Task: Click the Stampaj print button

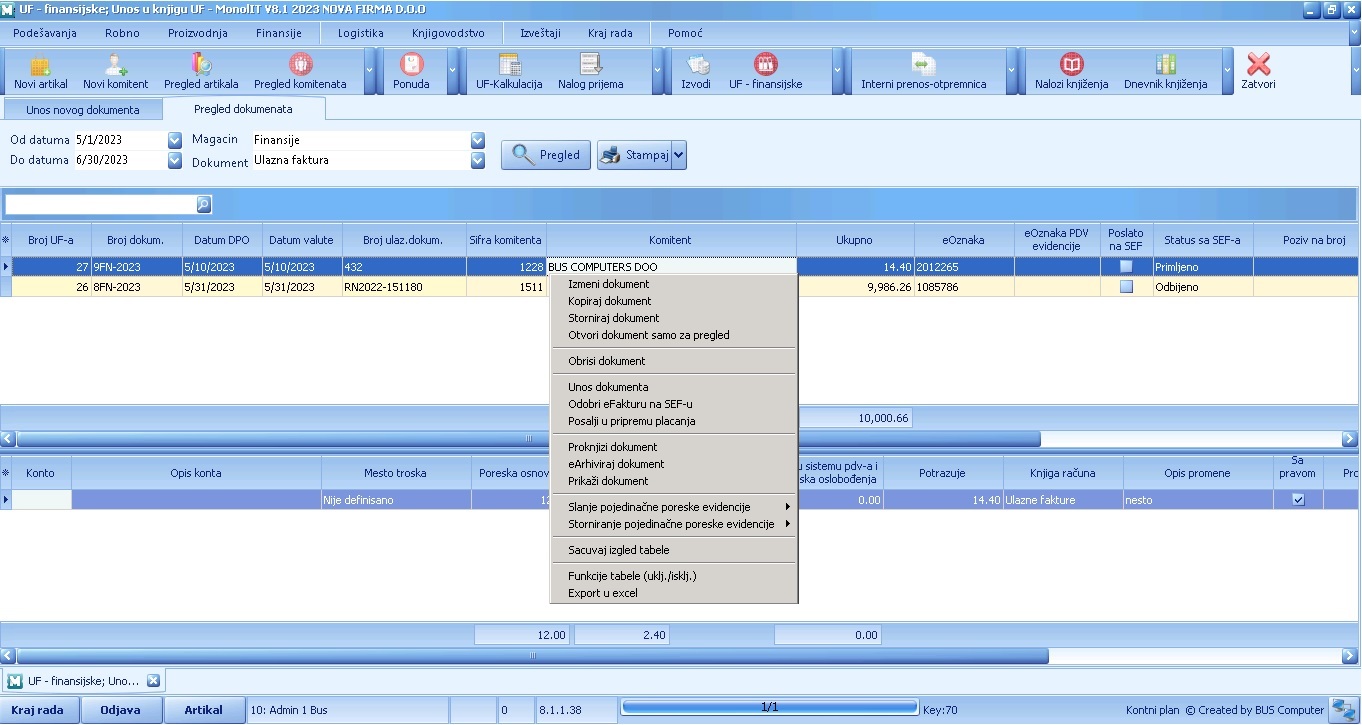Action: tap(635, 155)
